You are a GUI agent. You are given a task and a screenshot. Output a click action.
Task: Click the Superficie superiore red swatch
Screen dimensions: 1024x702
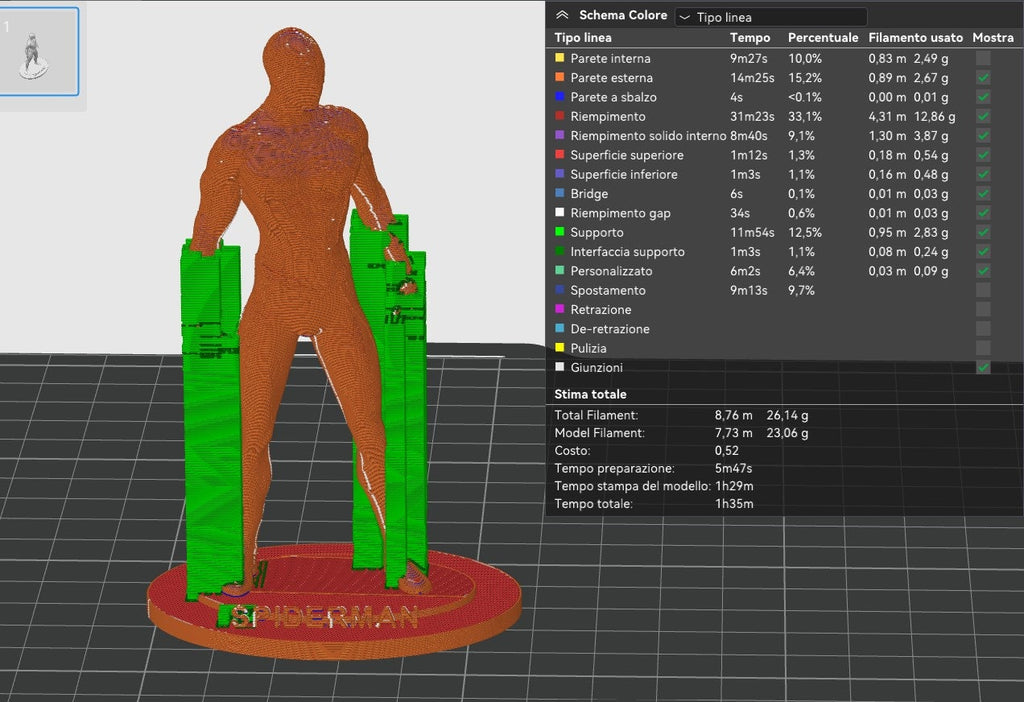(x=560, y=154)
